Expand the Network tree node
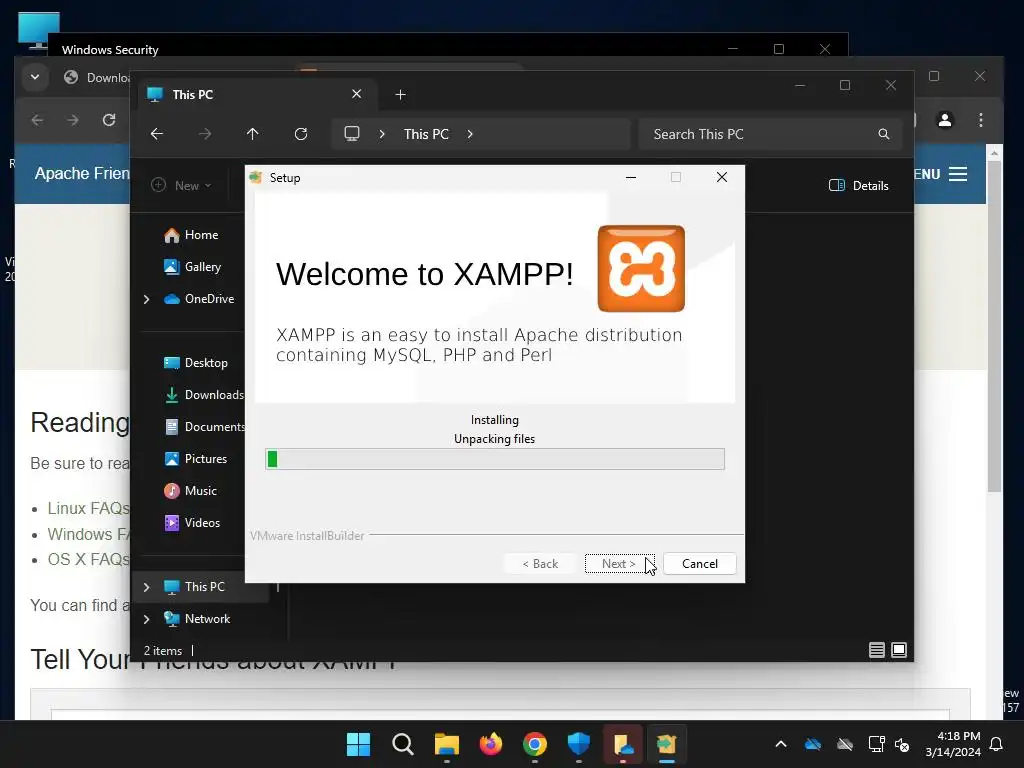 click(146, 619)
